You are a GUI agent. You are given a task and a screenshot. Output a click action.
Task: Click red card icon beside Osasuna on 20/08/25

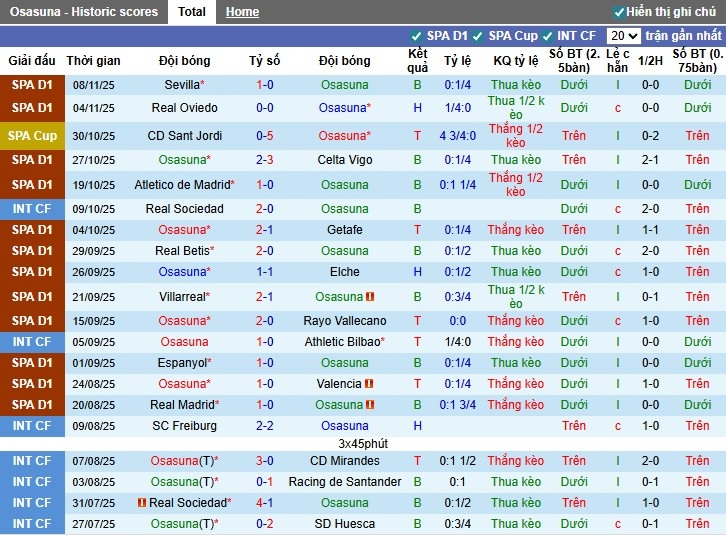pyautogui.click(x=370, y=405)
